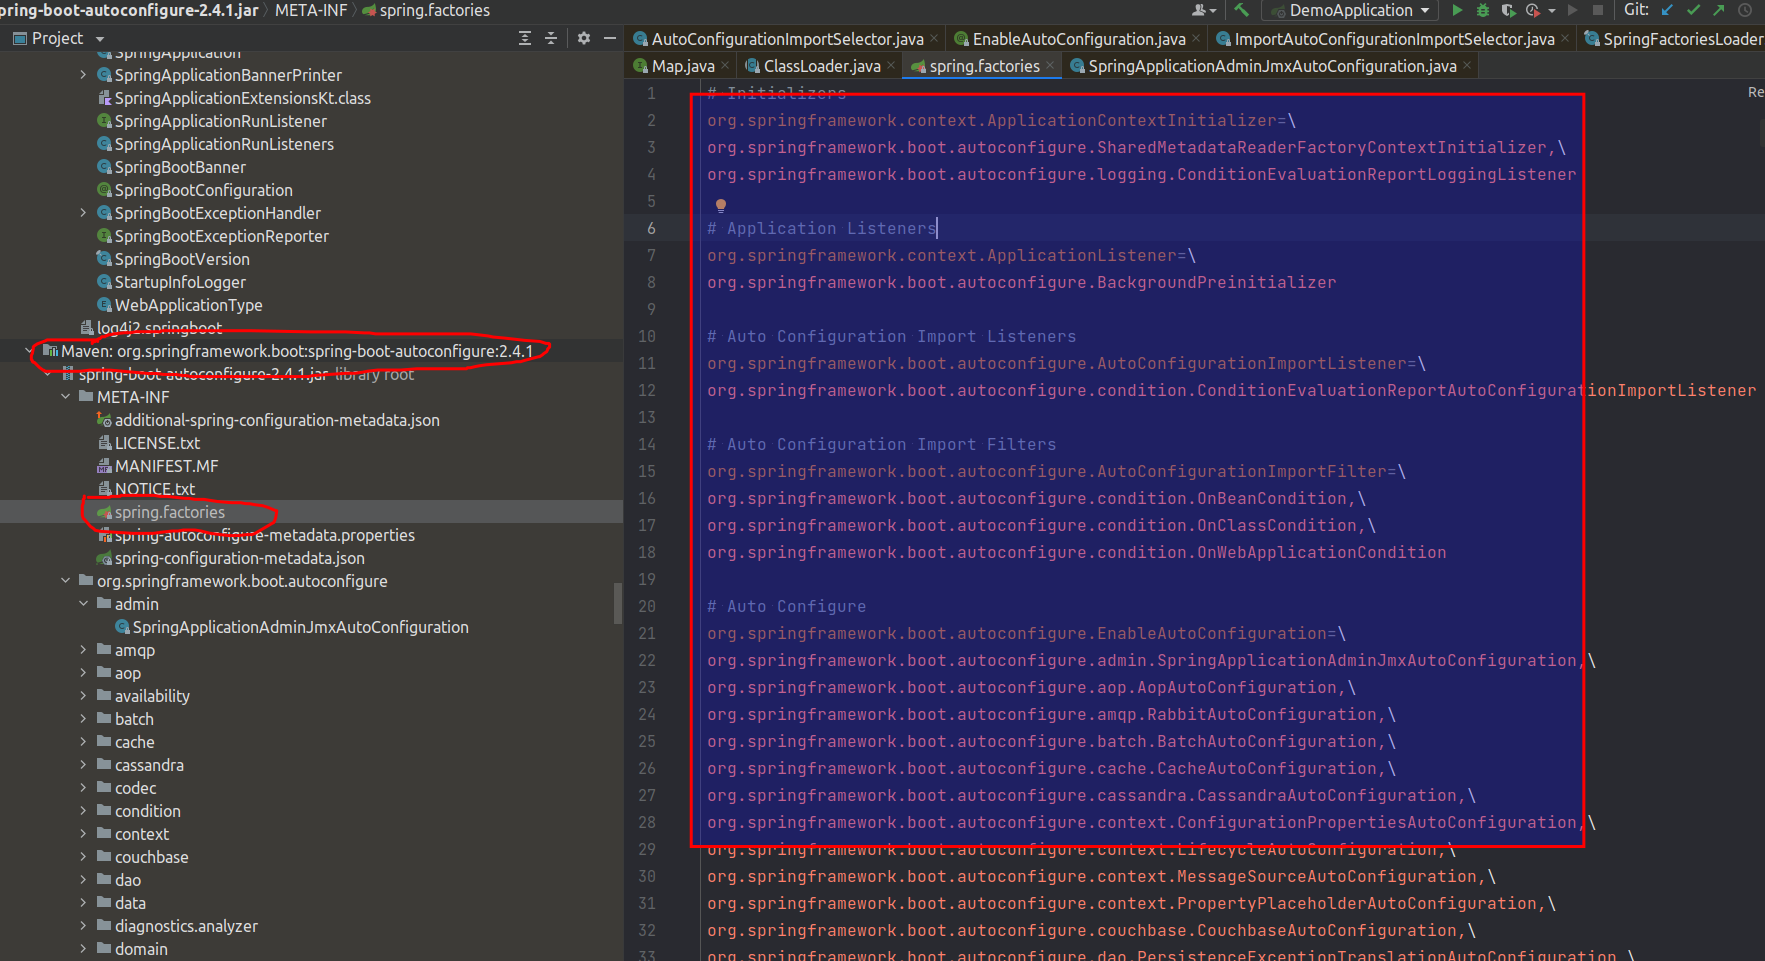Viewport: 1765px width, 961px height.
Task: Run DemoApplication with the green play icon
Action: (x=1457, y=10)
